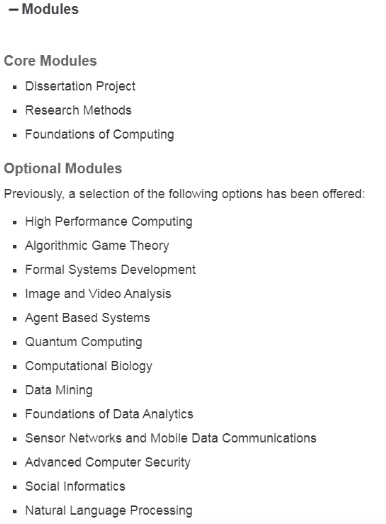Click the Data Mining item
This screenshot has width=386, height=524.
tap(59, 390)
